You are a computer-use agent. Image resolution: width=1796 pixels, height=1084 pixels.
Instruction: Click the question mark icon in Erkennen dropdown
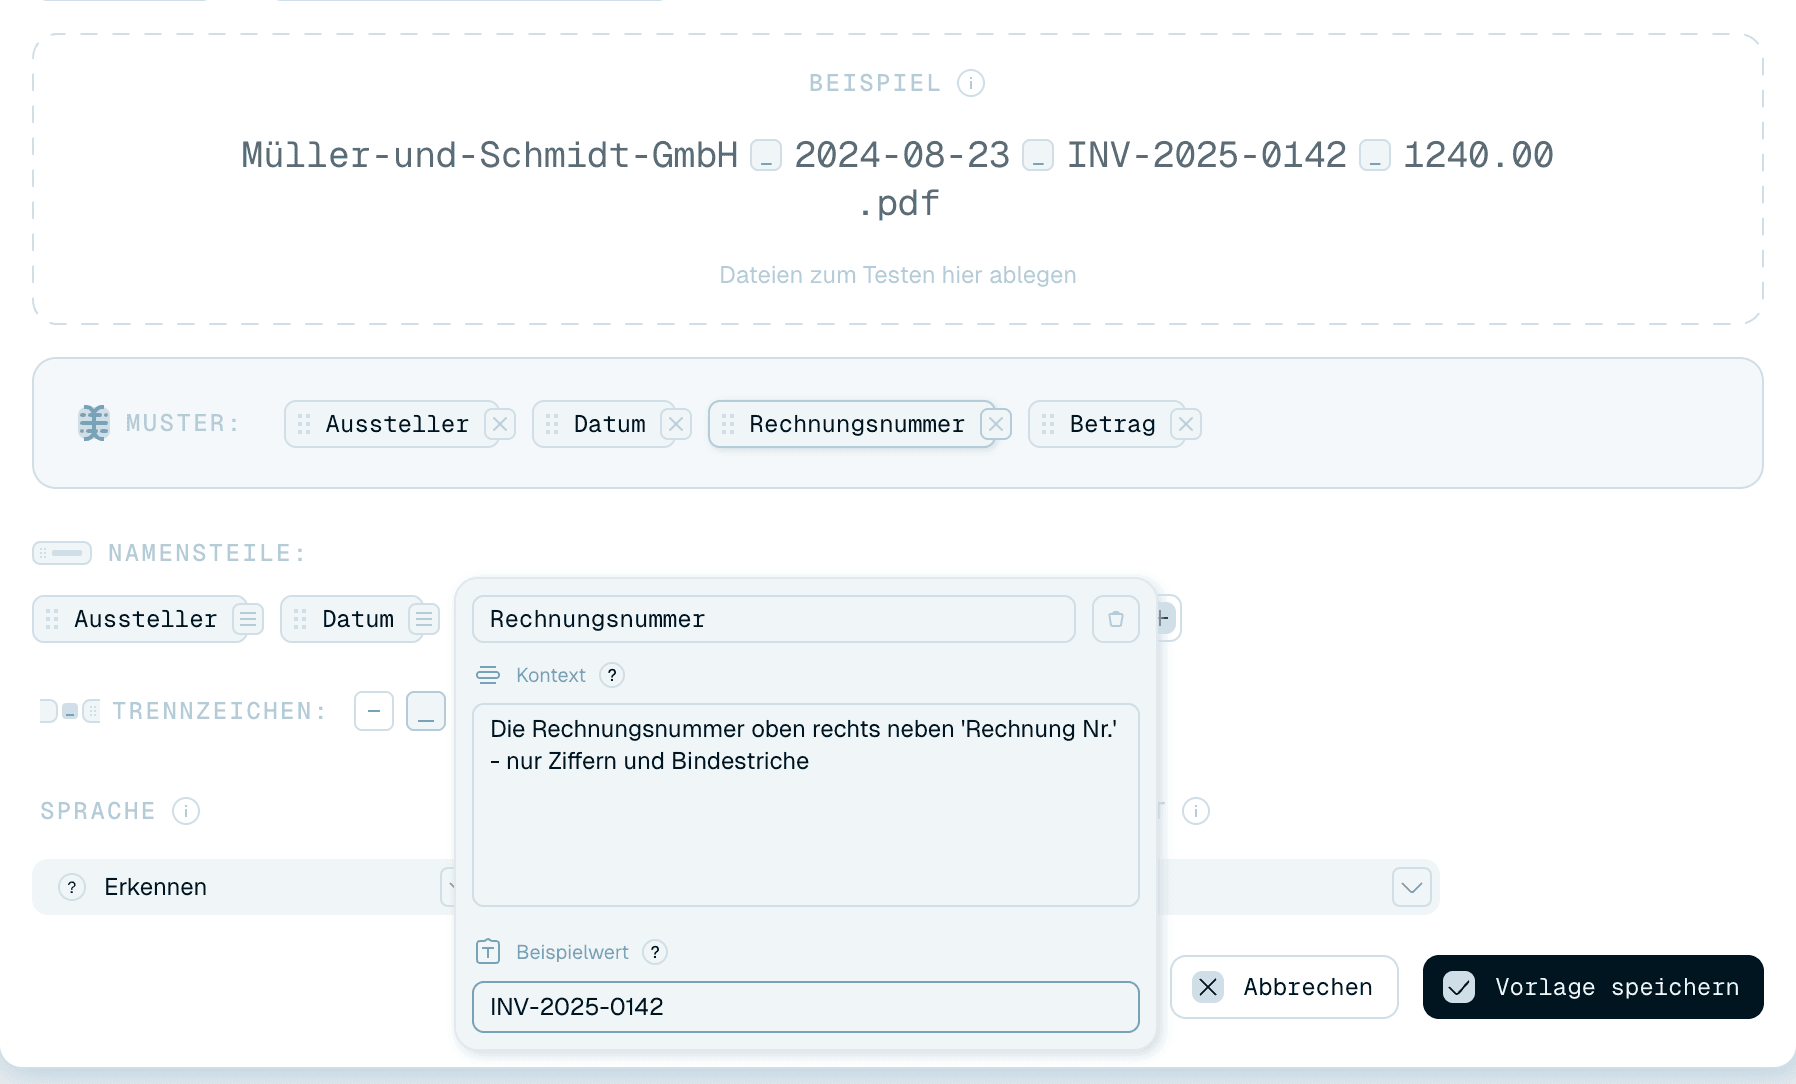[72, 887]
